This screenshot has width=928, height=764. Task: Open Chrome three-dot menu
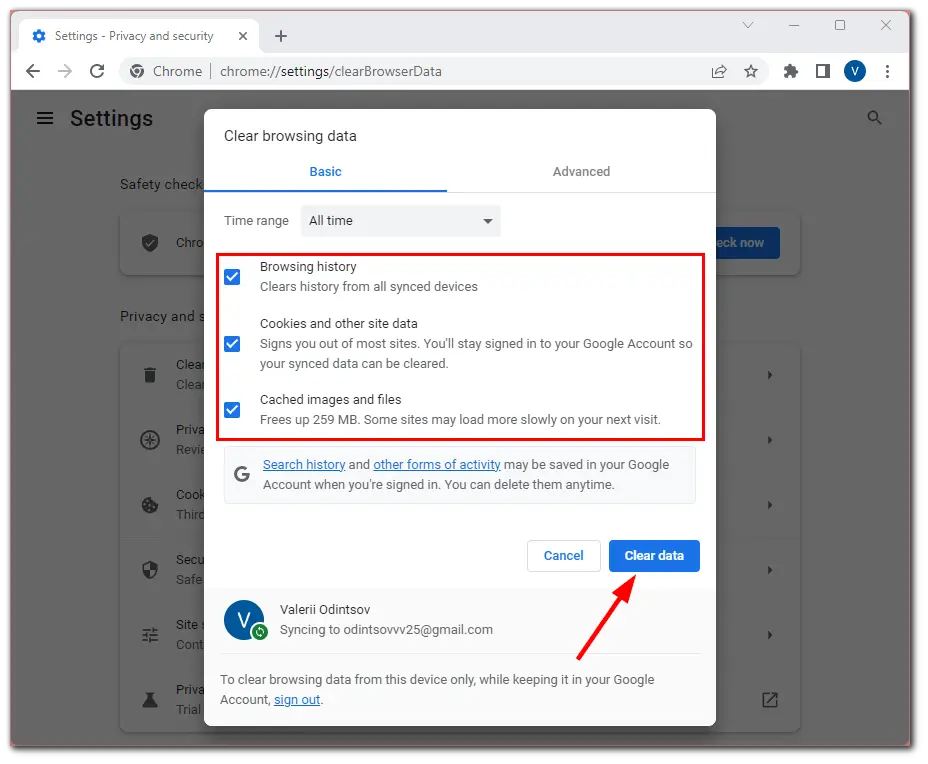click(x=887, y=72)
